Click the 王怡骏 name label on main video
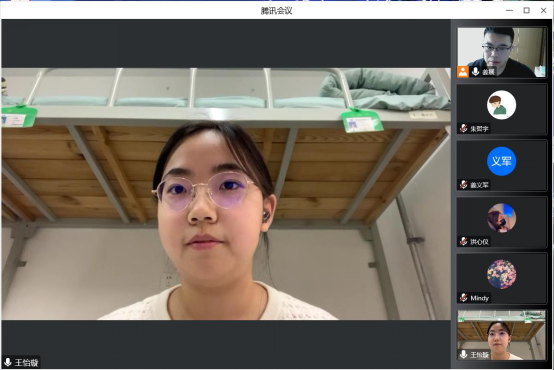554x370 pixels. tap(26, 362)
